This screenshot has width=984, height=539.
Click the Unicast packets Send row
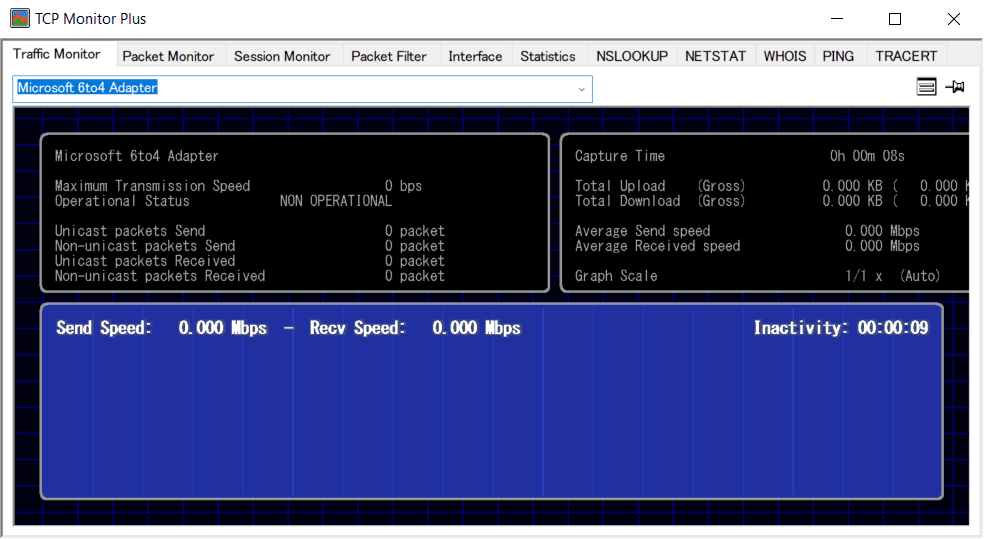pyautogui.click(x=249, y=231)
